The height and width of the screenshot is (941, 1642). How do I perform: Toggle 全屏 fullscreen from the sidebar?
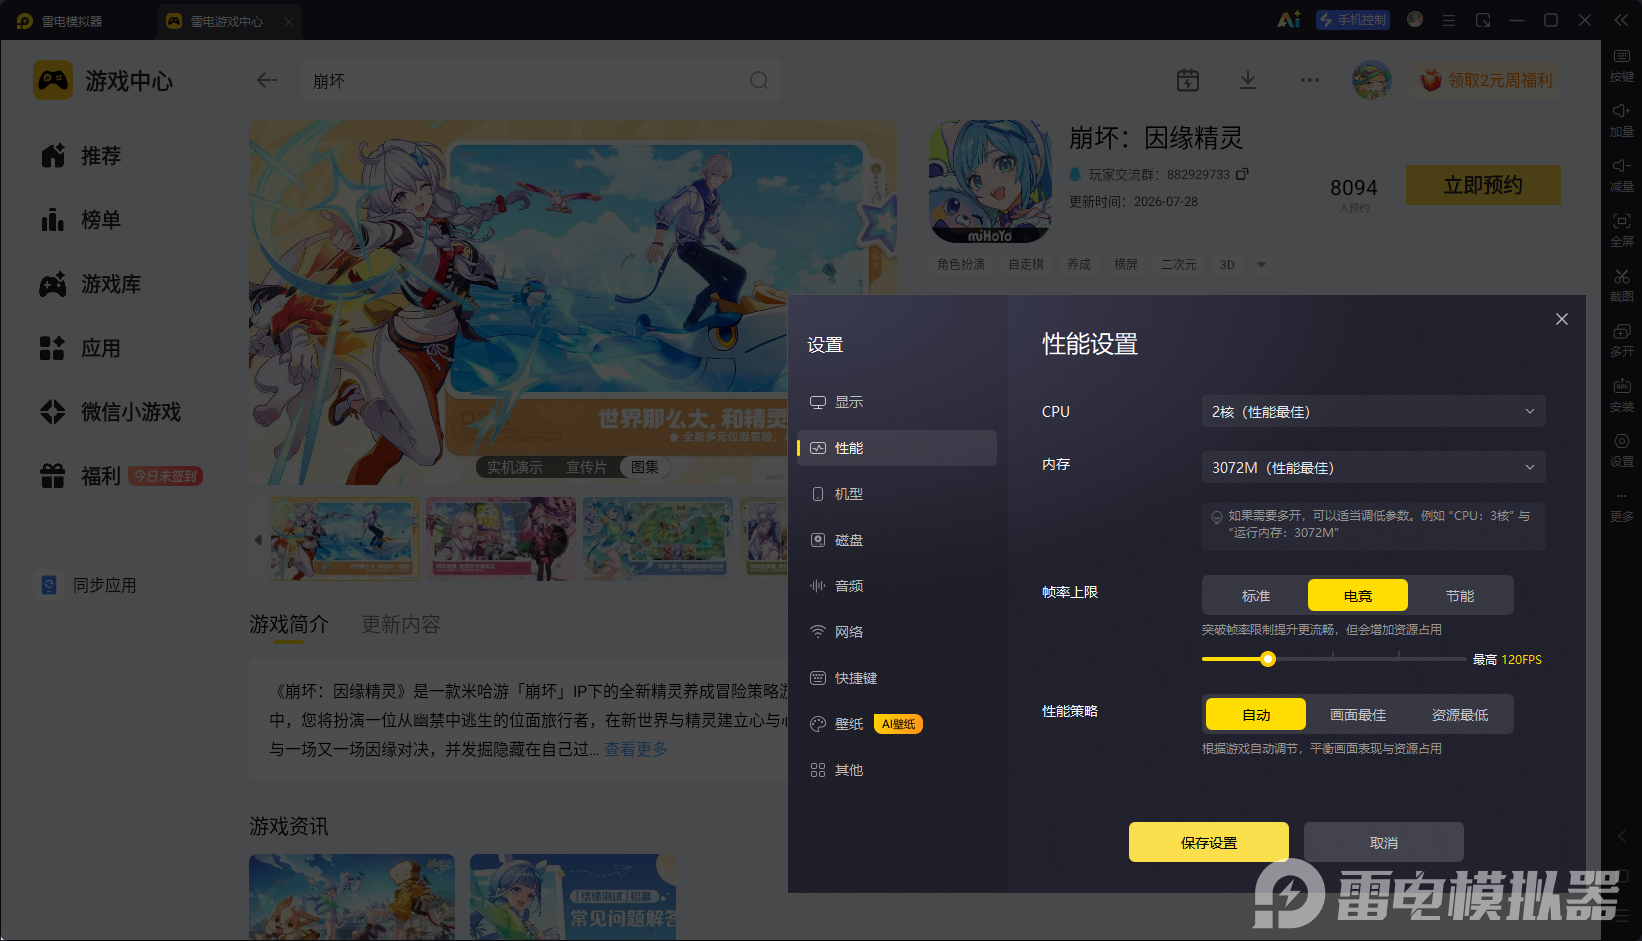(x=1621, y=230)
